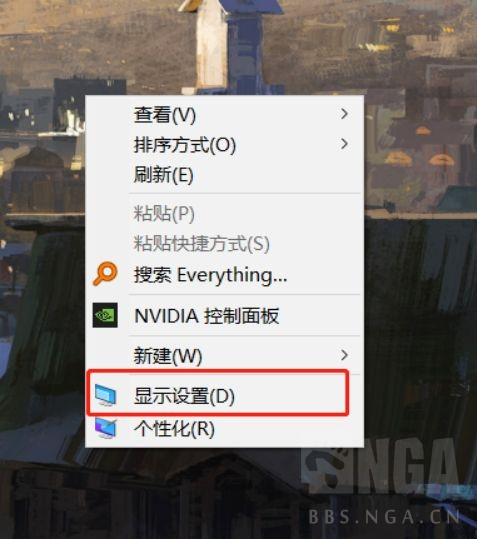Viewport: 477px width, 539px height.
Task: Expand the 排序方式(O) submenu arrow
Action: pos(344,144)
